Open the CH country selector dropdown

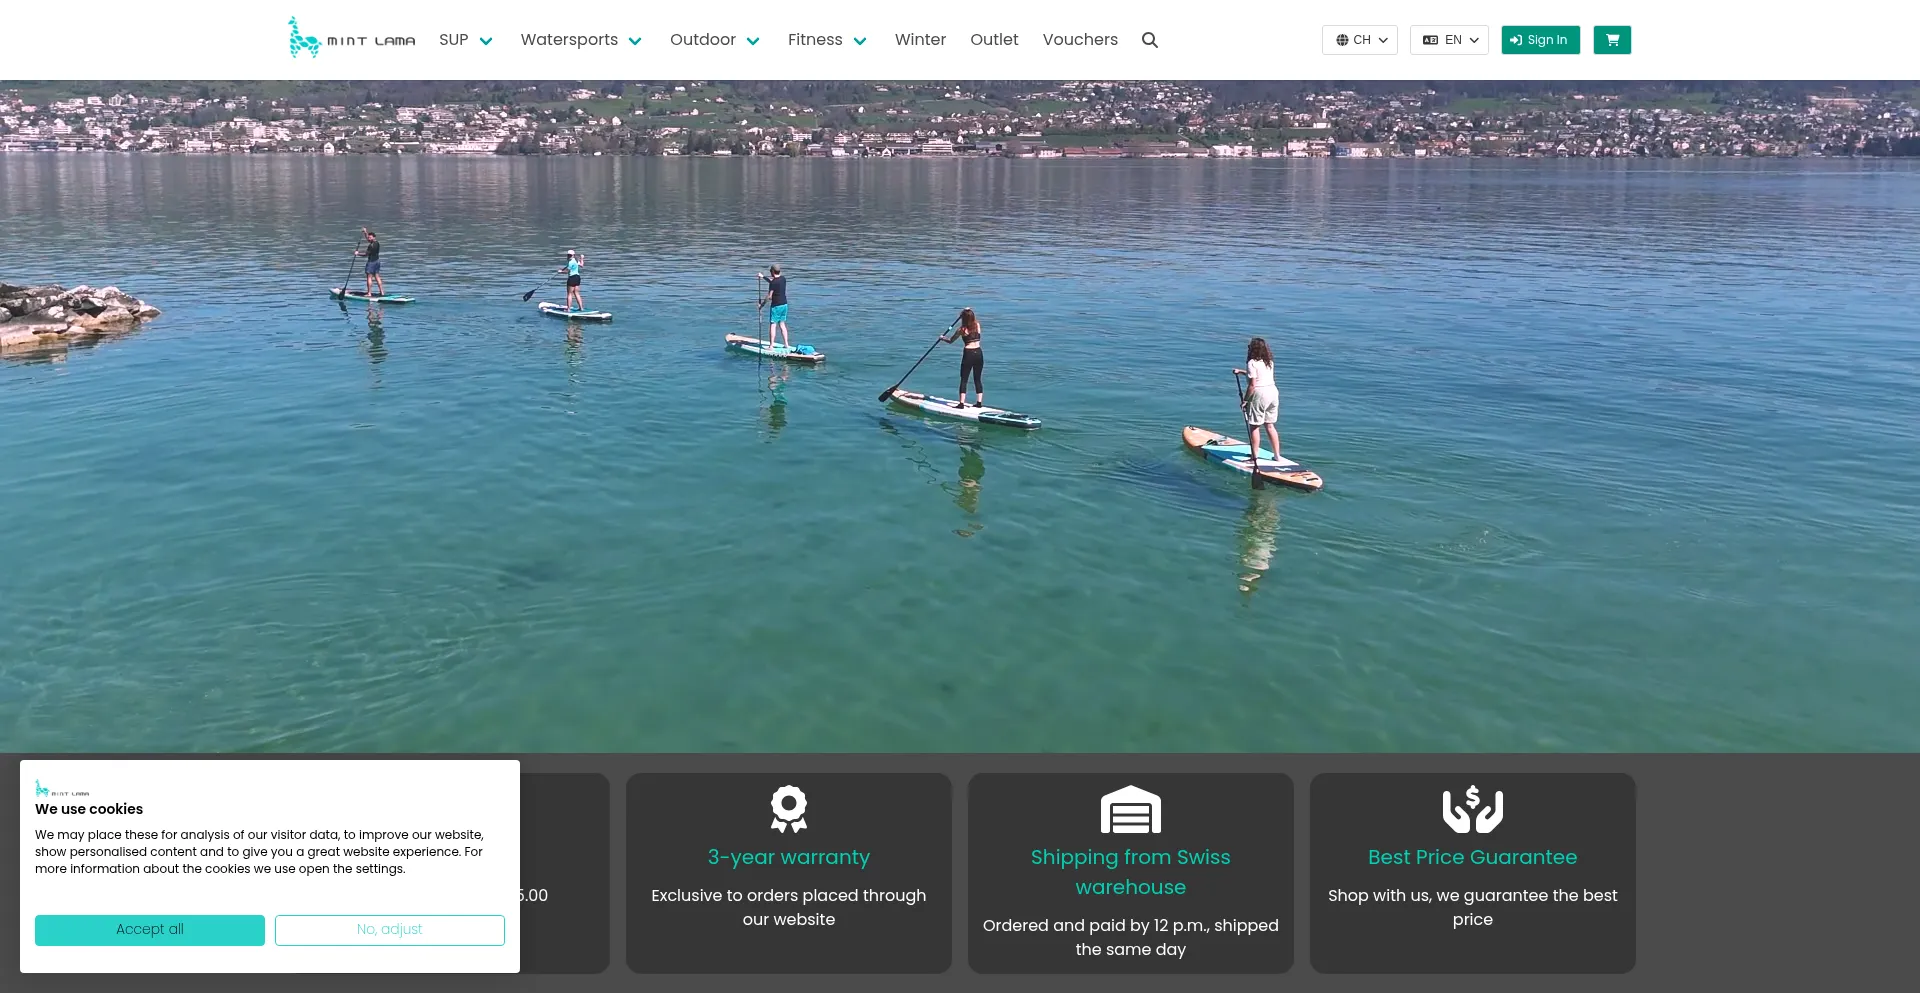coord(1360,40)
